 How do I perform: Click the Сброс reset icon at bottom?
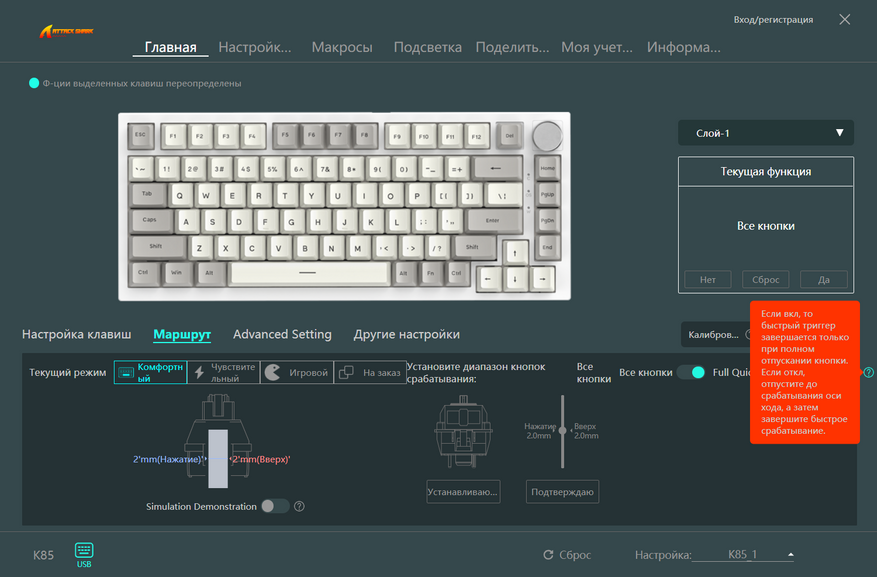pyautogui.click(x=548, y=555)
